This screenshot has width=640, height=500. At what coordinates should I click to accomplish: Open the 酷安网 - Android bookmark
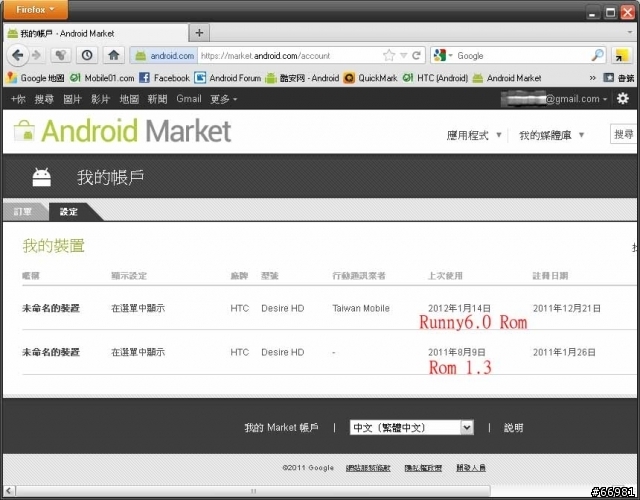[302, 78]
